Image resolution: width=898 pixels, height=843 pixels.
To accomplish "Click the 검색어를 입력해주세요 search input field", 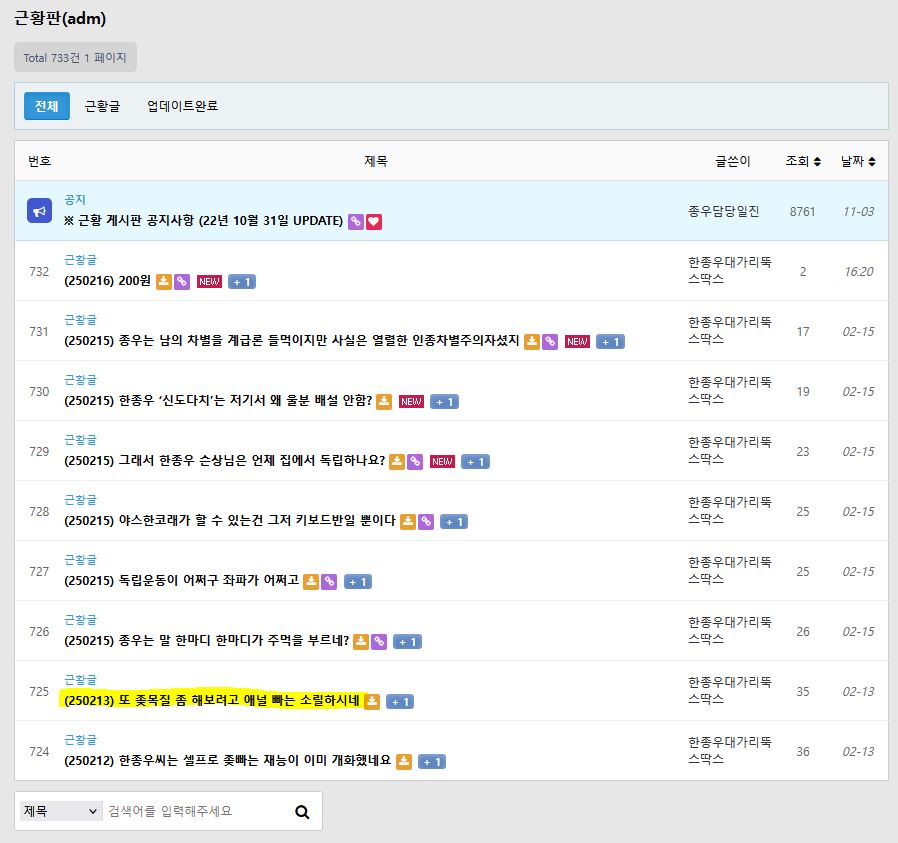I will point(195,811).
